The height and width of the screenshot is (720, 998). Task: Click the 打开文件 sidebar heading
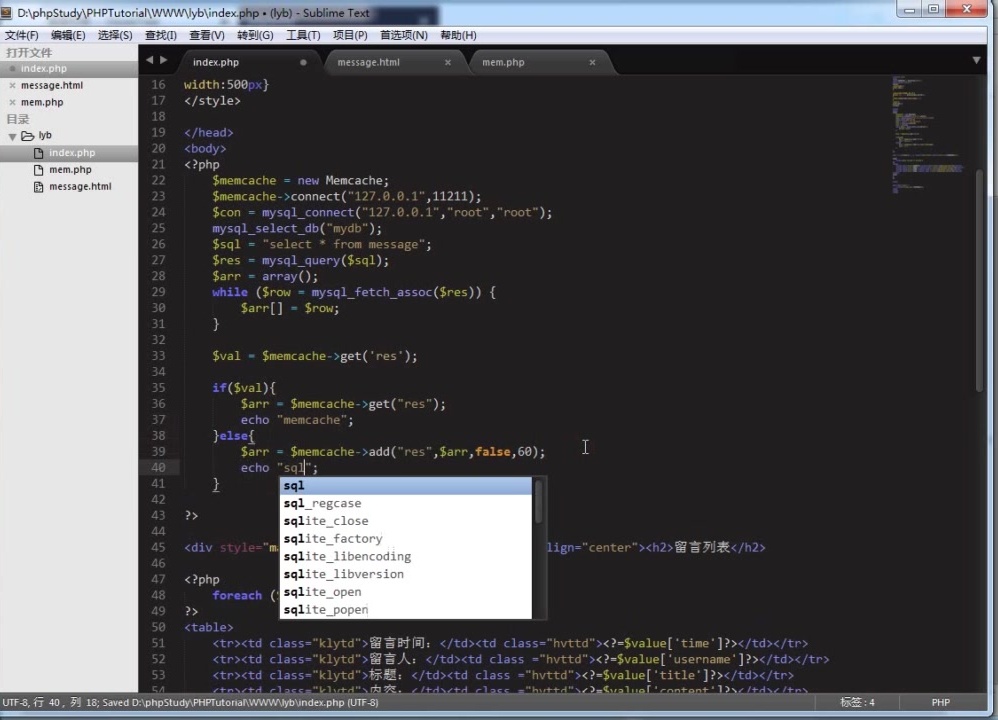29,53
